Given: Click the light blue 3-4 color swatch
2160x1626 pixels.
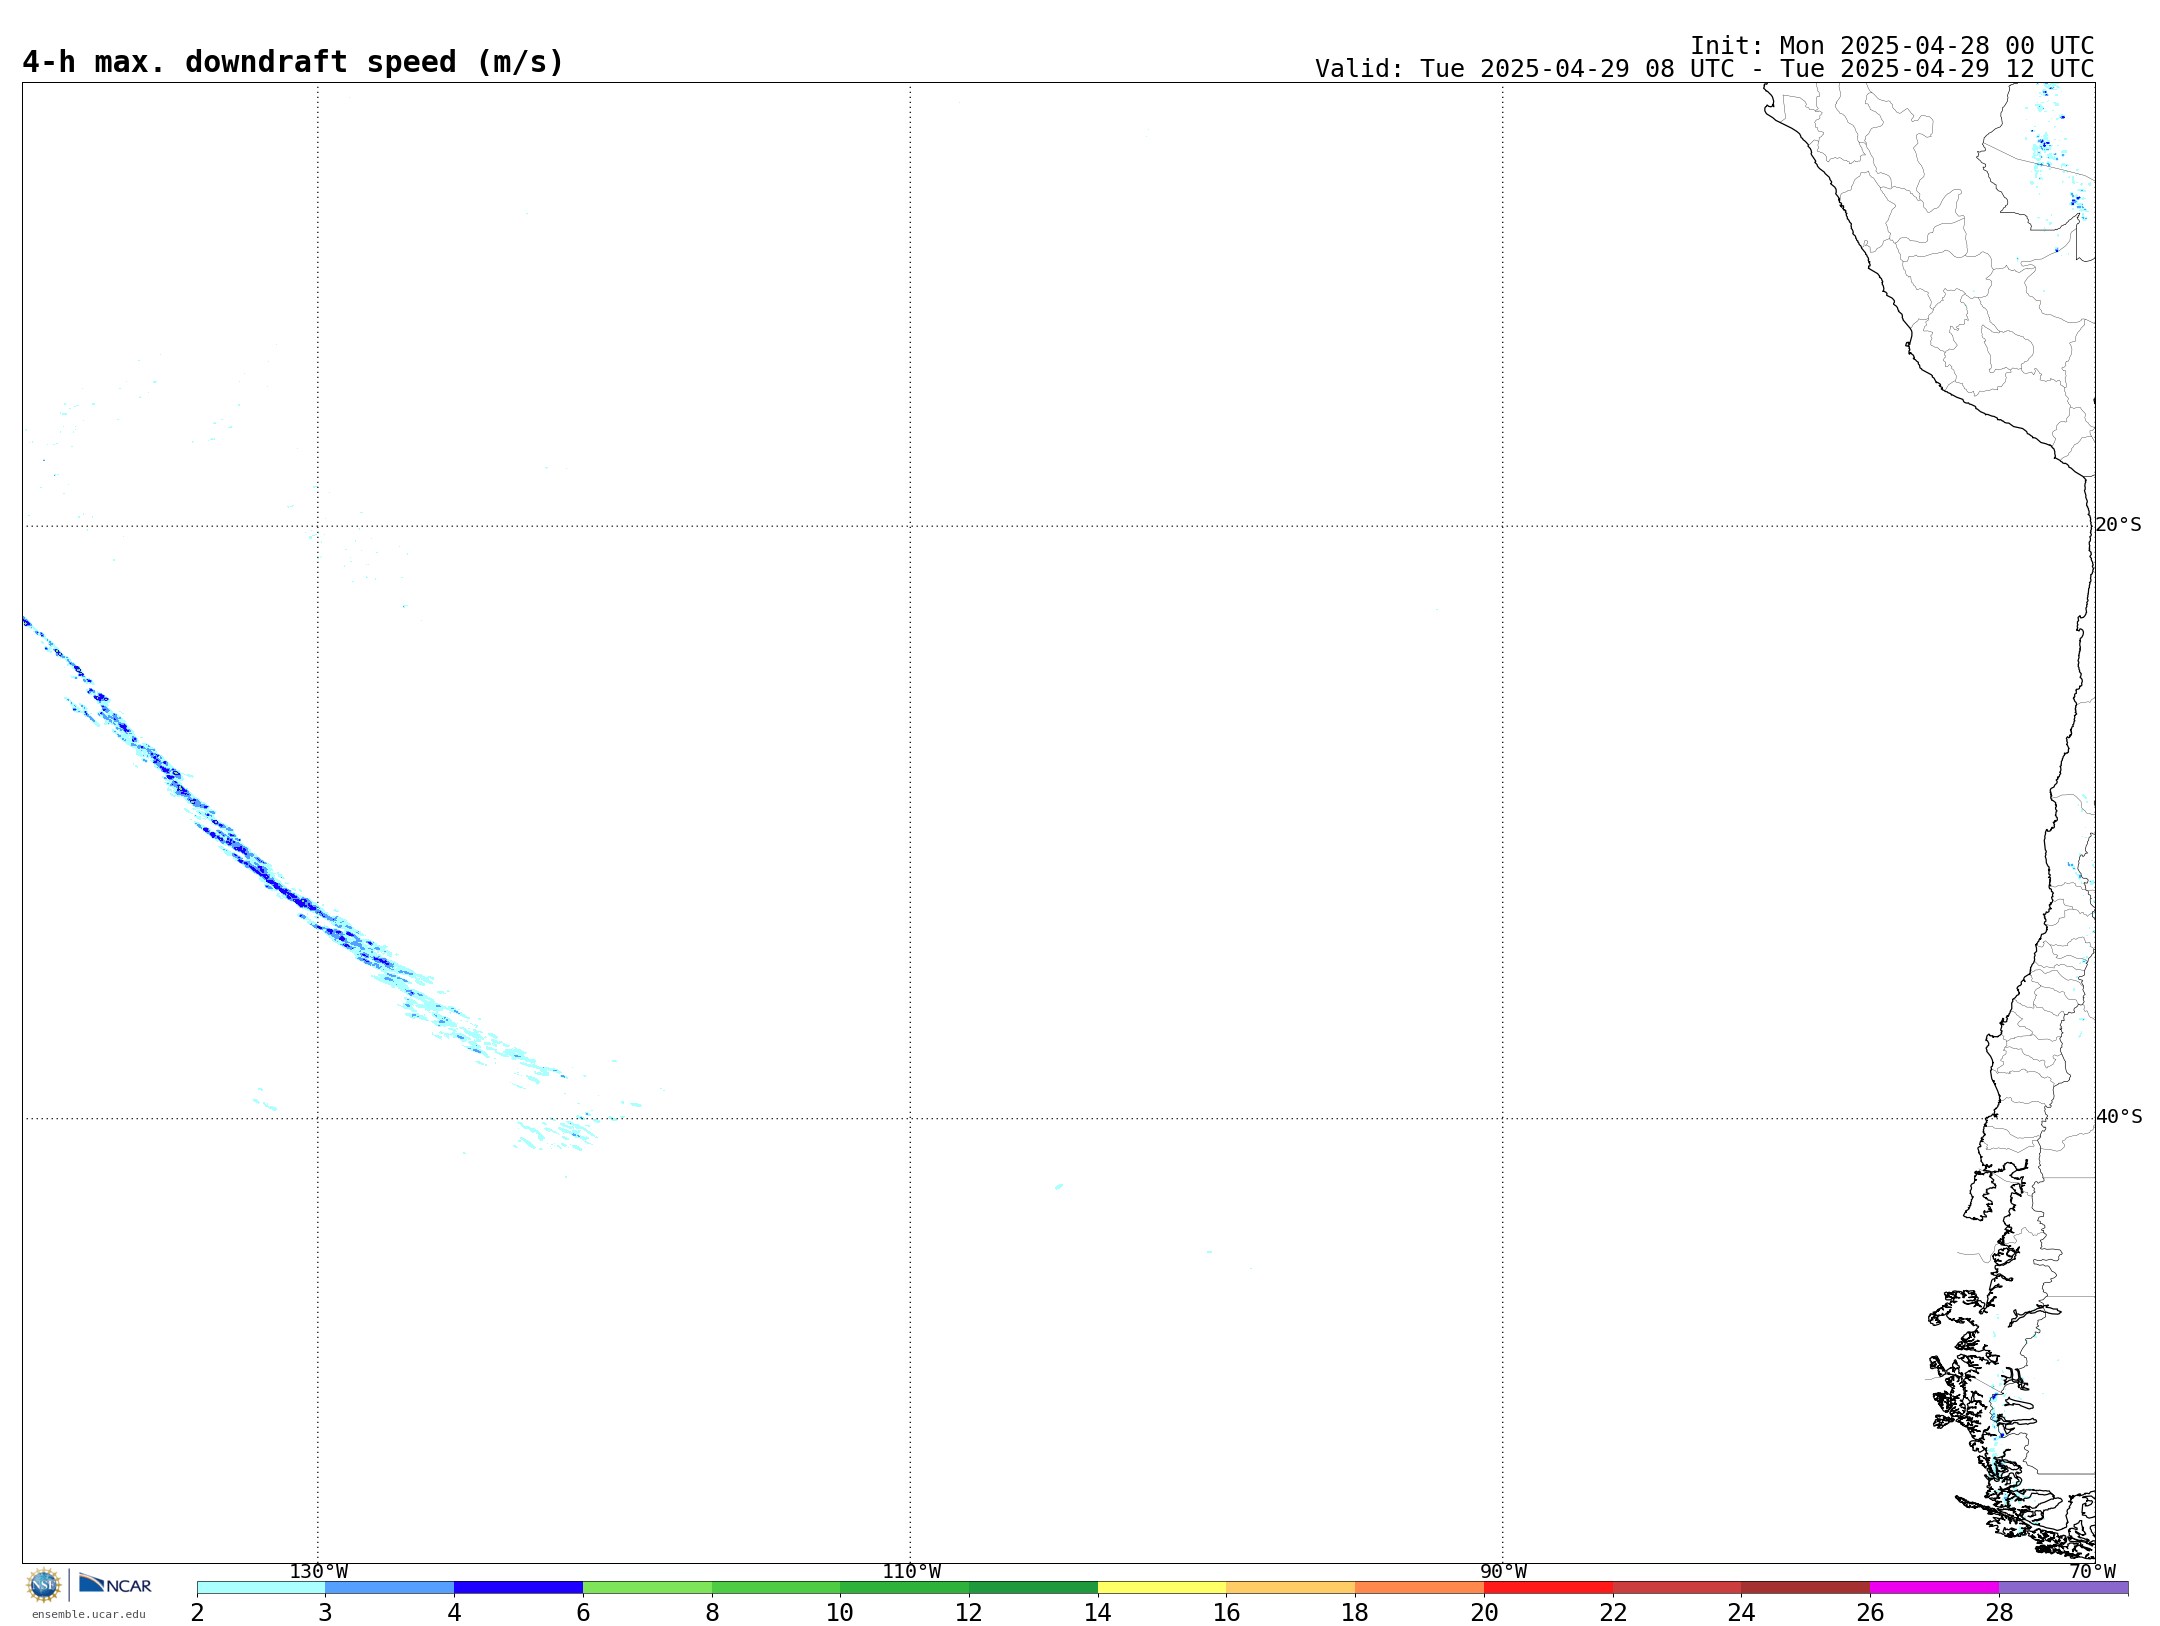Looking at the screenshot, I should (390, 1588).
